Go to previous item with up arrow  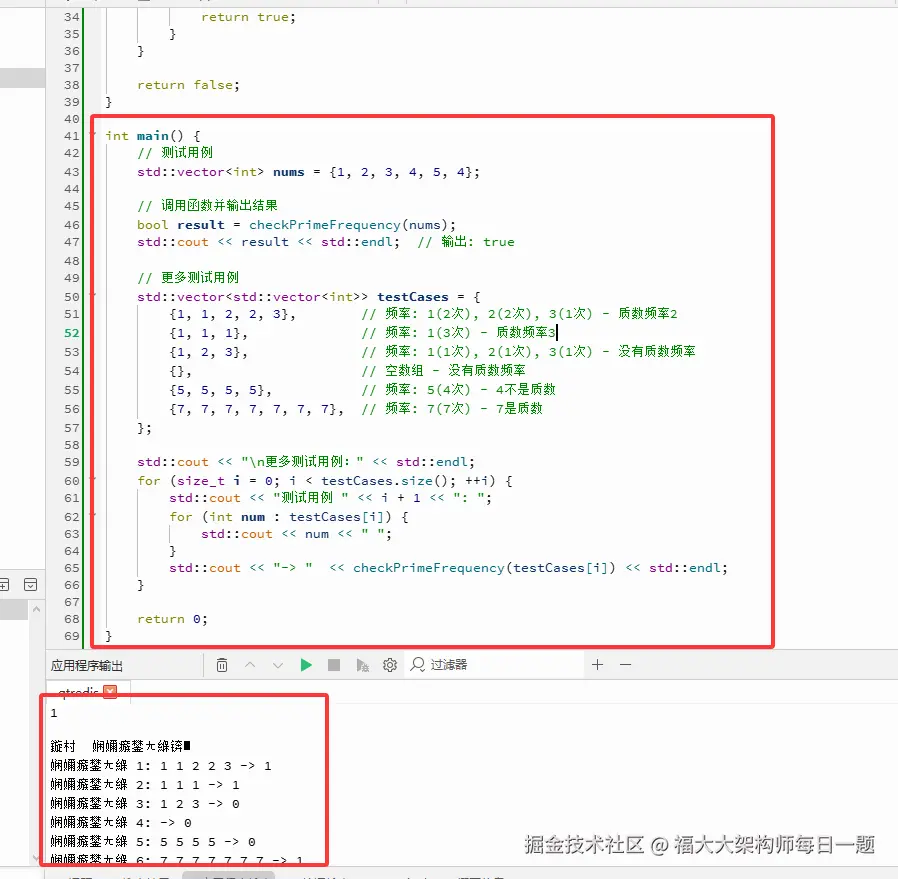250,665
